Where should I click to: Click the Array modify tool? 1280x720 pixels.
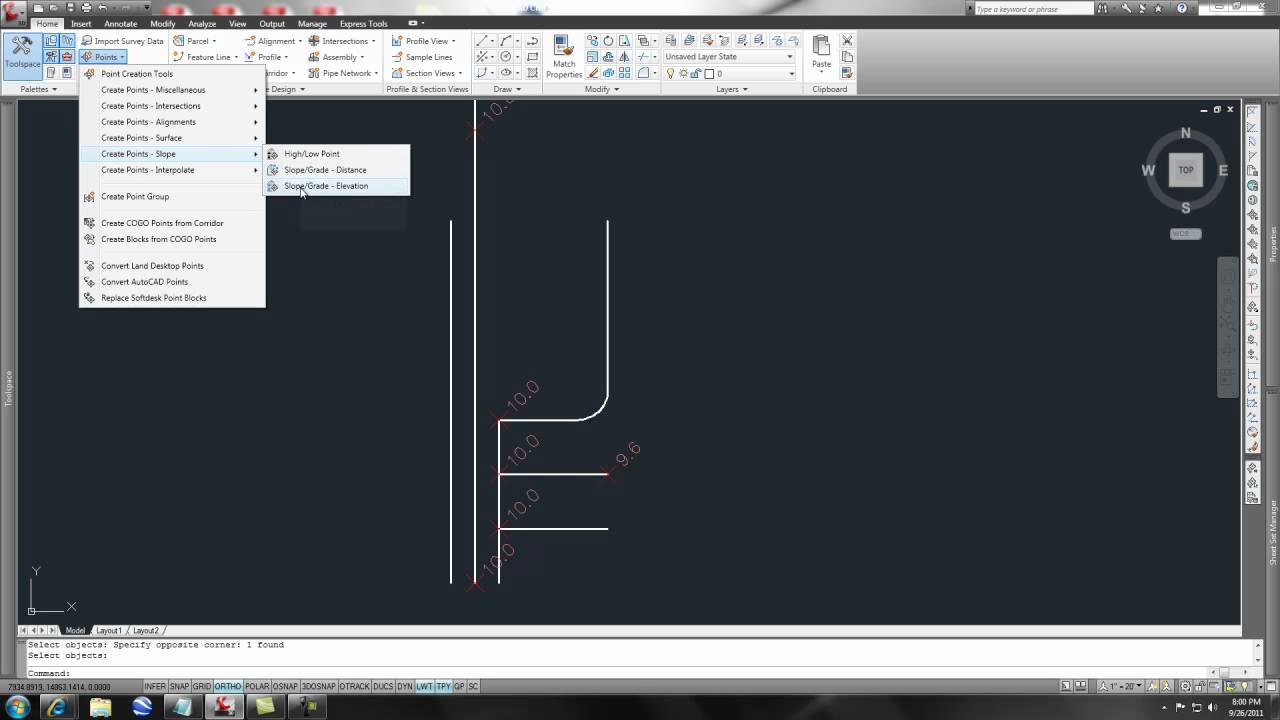pos(624,73)
